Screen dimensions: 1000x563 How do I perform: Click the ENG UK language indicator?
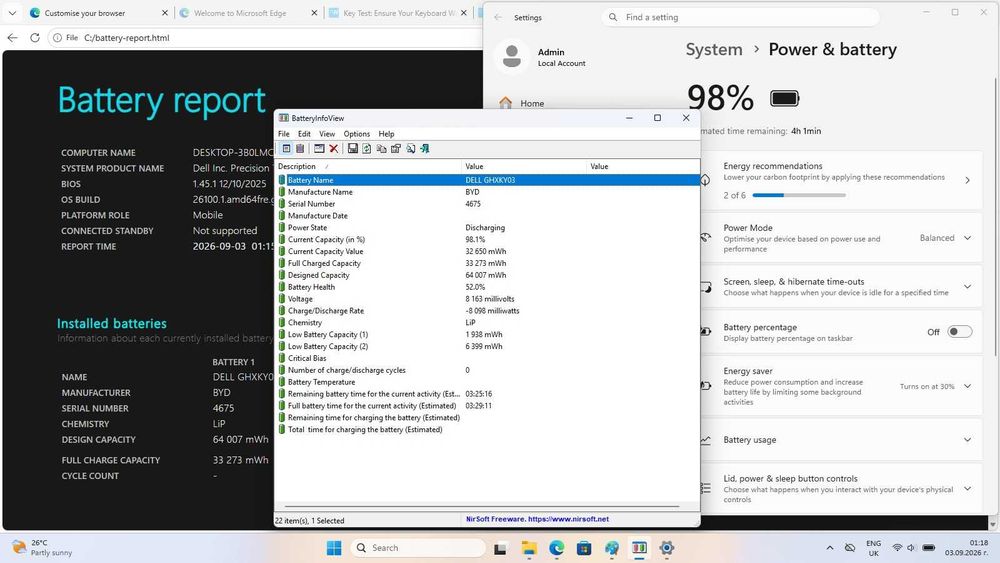coord(873,548)
